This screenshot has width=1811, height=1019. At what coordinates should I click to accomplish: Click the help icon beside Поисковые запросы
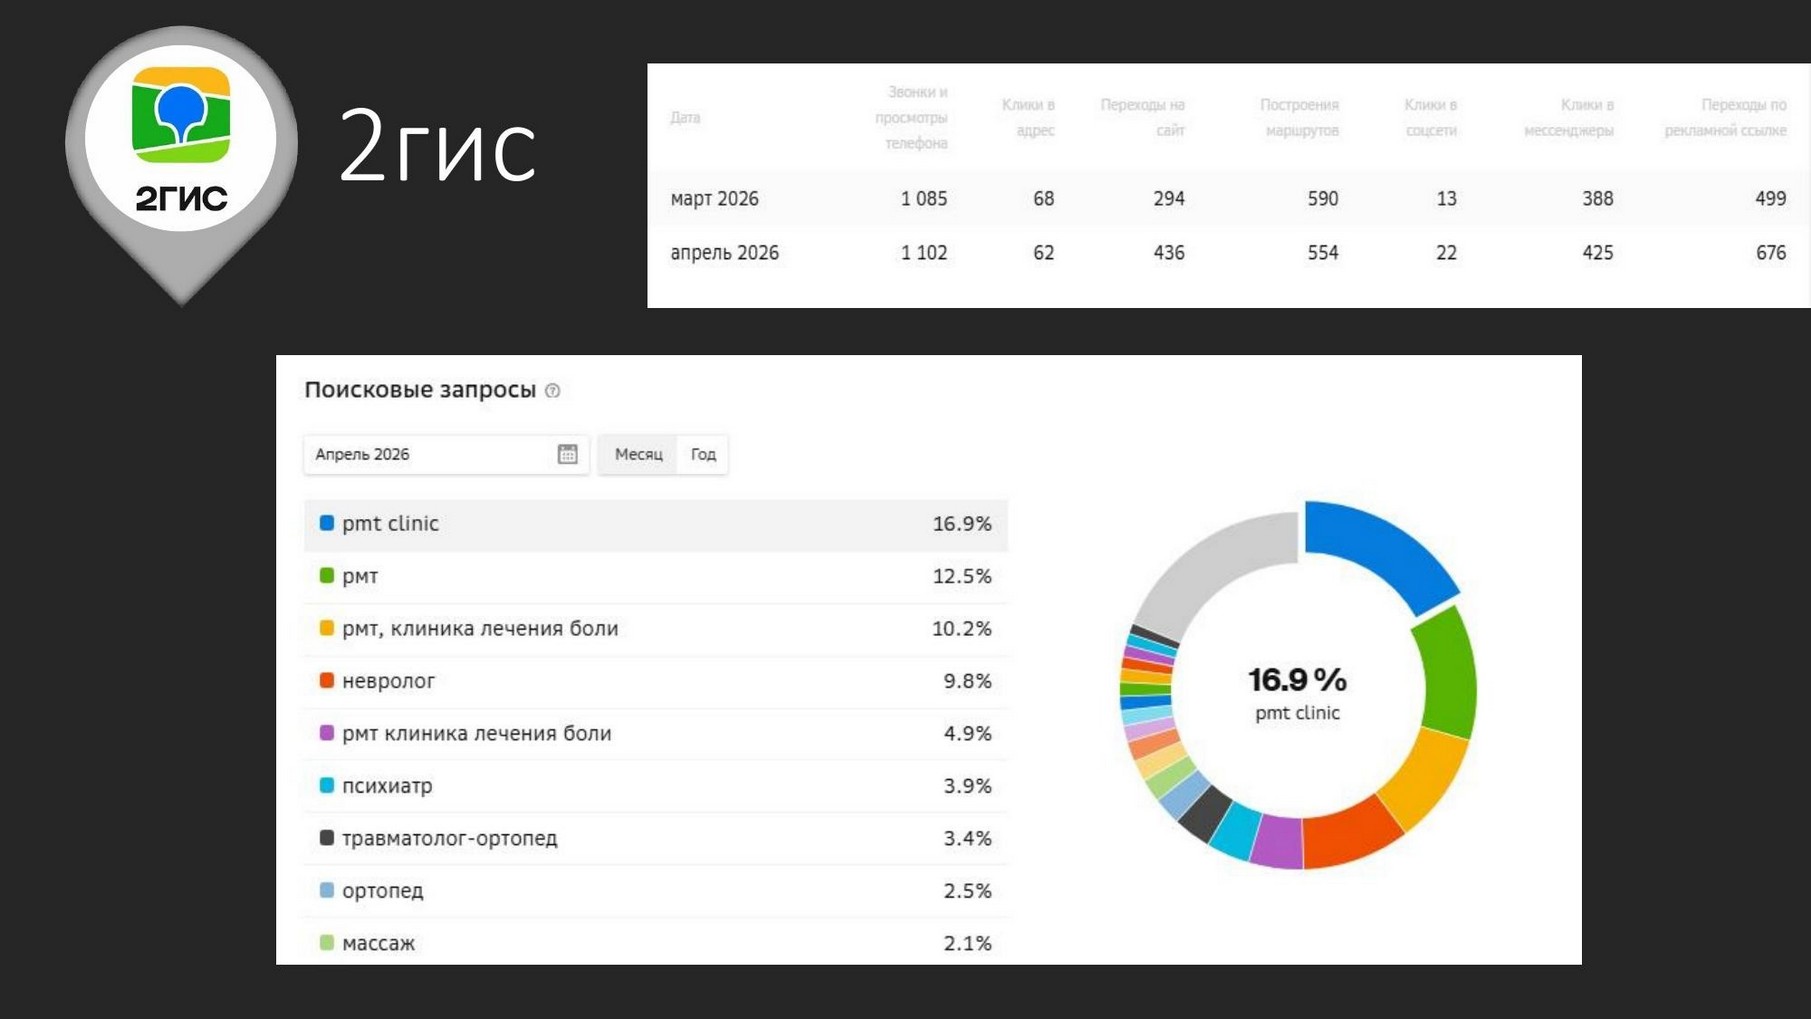tap(552, 391)
